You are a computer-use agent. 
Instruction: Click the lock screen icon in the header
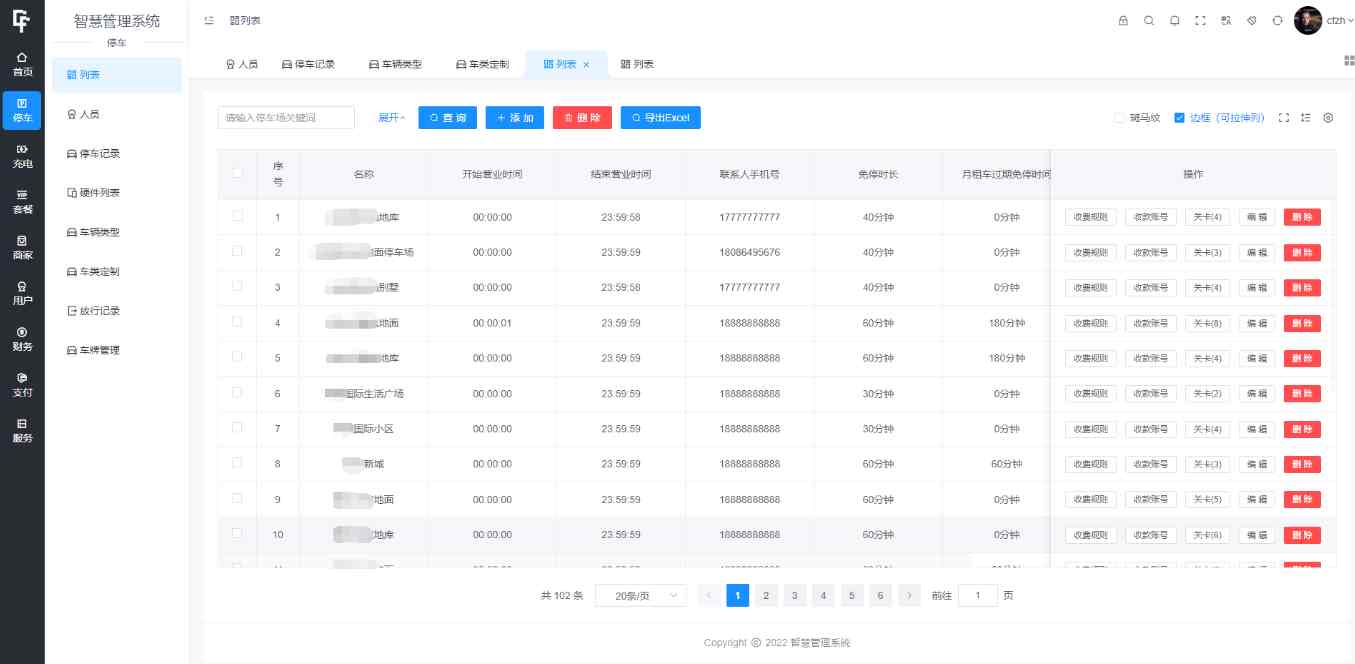[x=1123, y=21]
